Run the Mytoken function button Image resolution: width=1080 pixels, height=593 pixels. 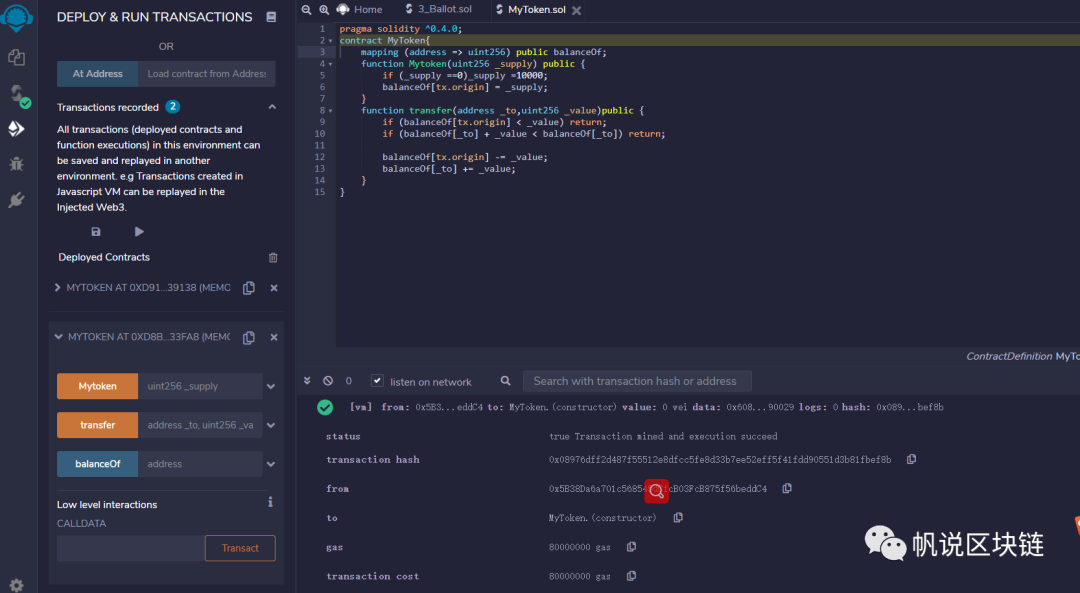tap(98, 386)
